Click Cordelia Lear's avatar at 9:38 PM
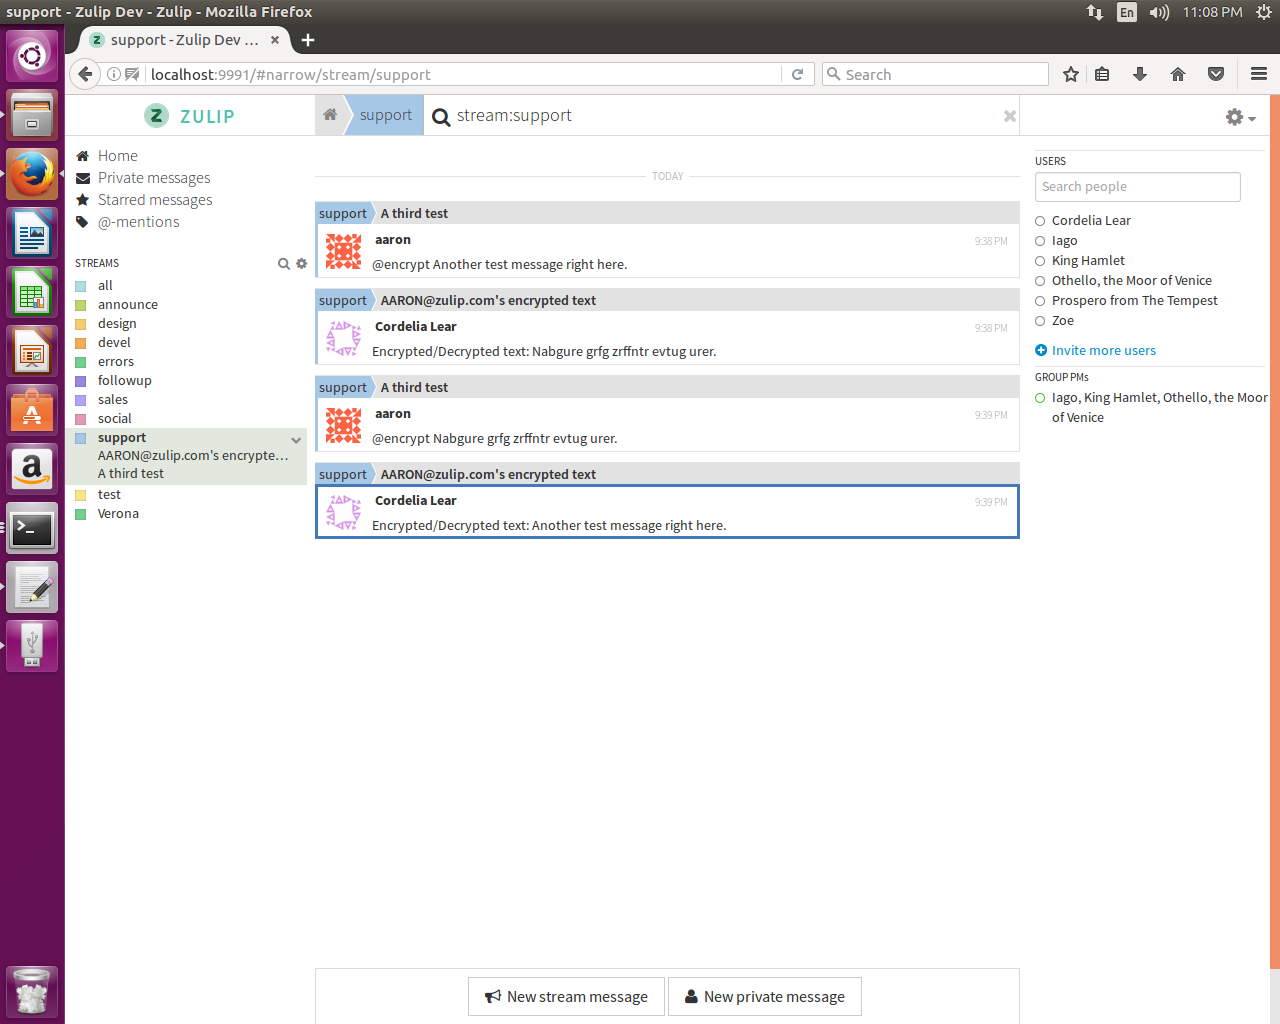Image resolution: width=1280 pixels, height=1024 pixels. [344, 338]
